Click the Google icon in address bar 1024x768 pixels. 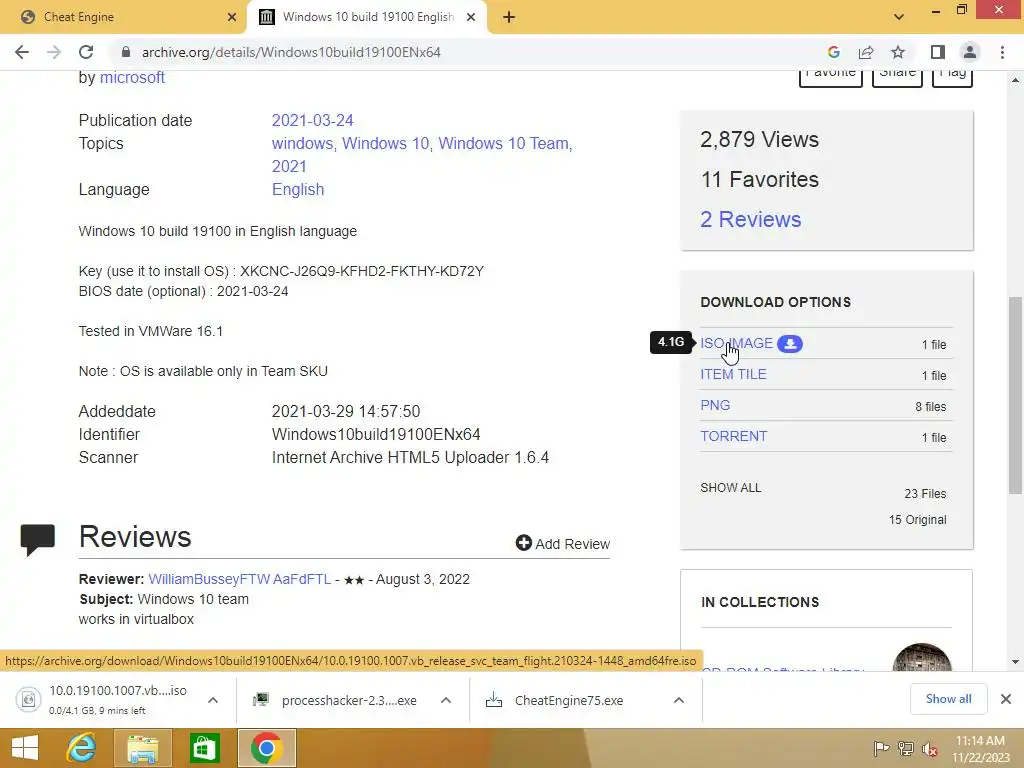(x=833, y=52)
